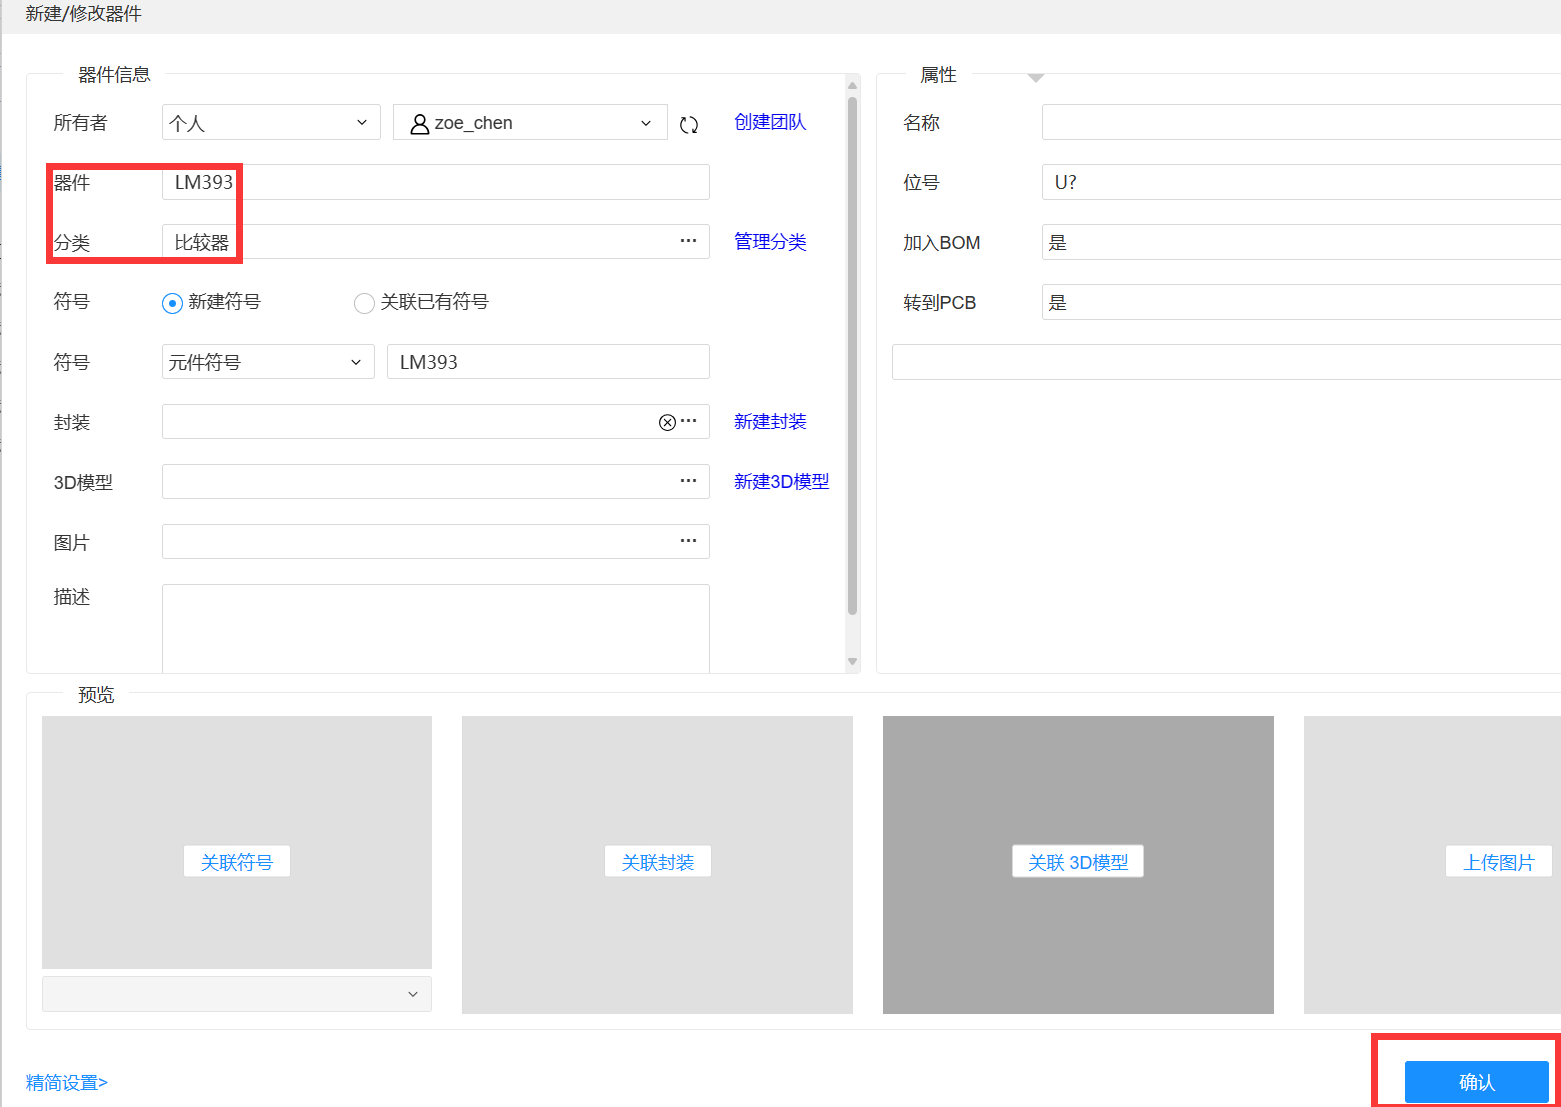Open the zoe_chen user dropdown
Image resolution: width=1561 pixels, height=1107 pixels.
click(x=530, y=122)
